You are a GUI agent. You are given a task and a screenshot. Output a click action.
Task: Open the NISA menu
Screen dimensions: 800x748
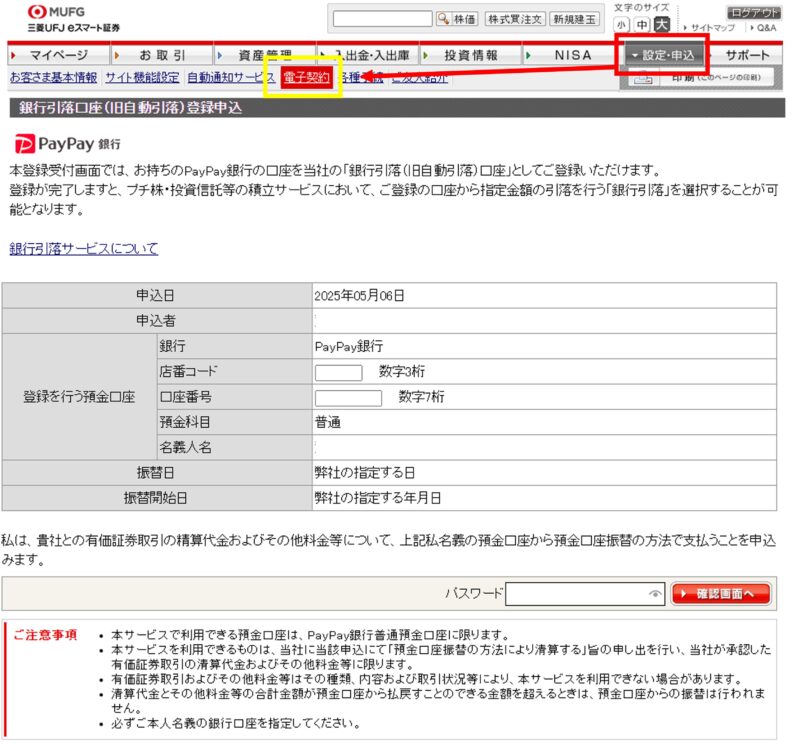coord(573,55)
